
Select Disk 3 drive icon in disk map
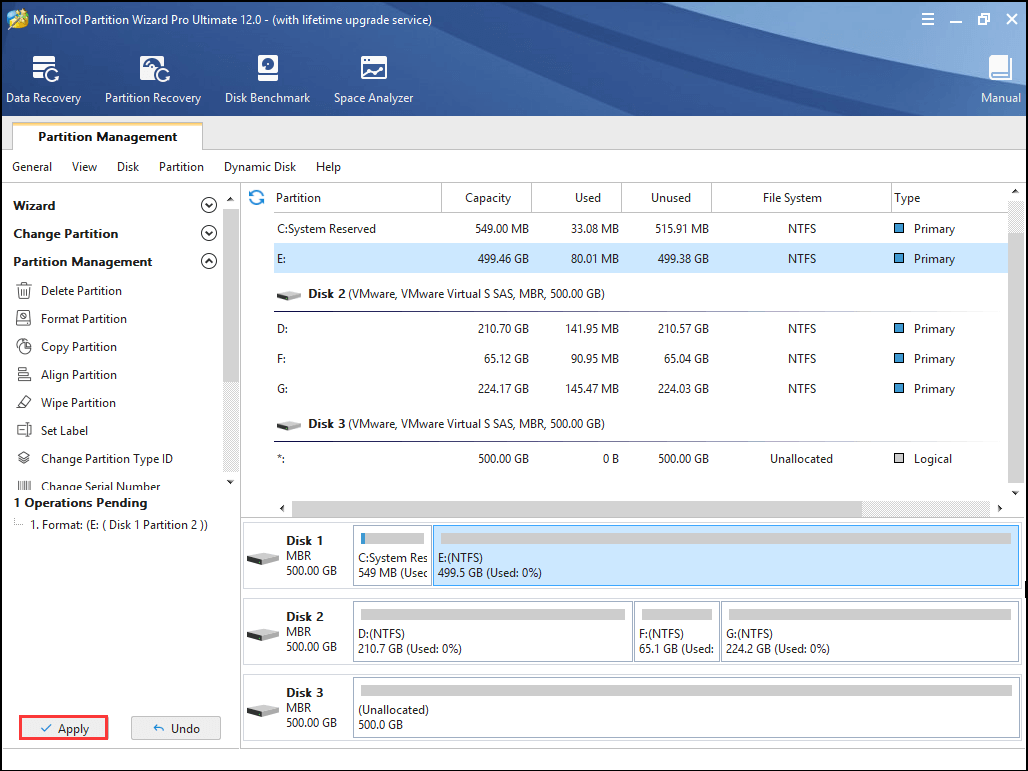click(263, 711)
